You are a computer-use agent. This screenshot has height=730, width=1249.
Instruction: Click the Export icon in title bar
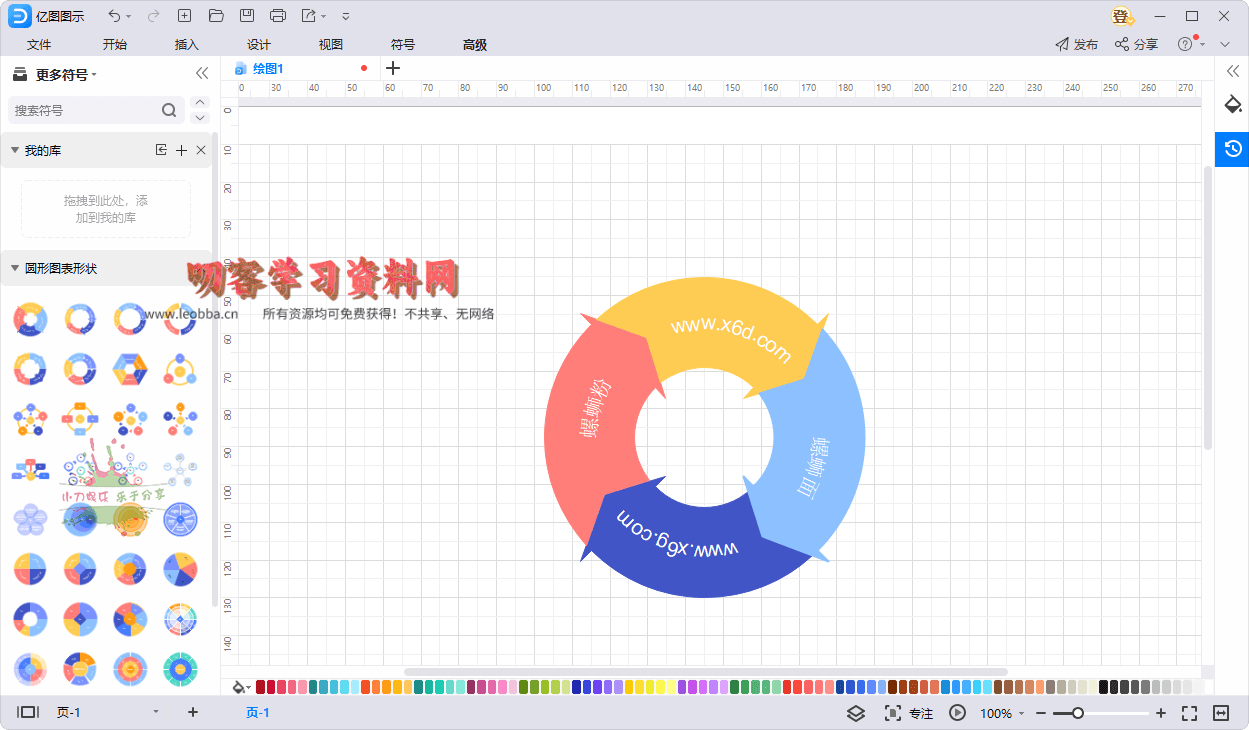click(x=309, y=16)
